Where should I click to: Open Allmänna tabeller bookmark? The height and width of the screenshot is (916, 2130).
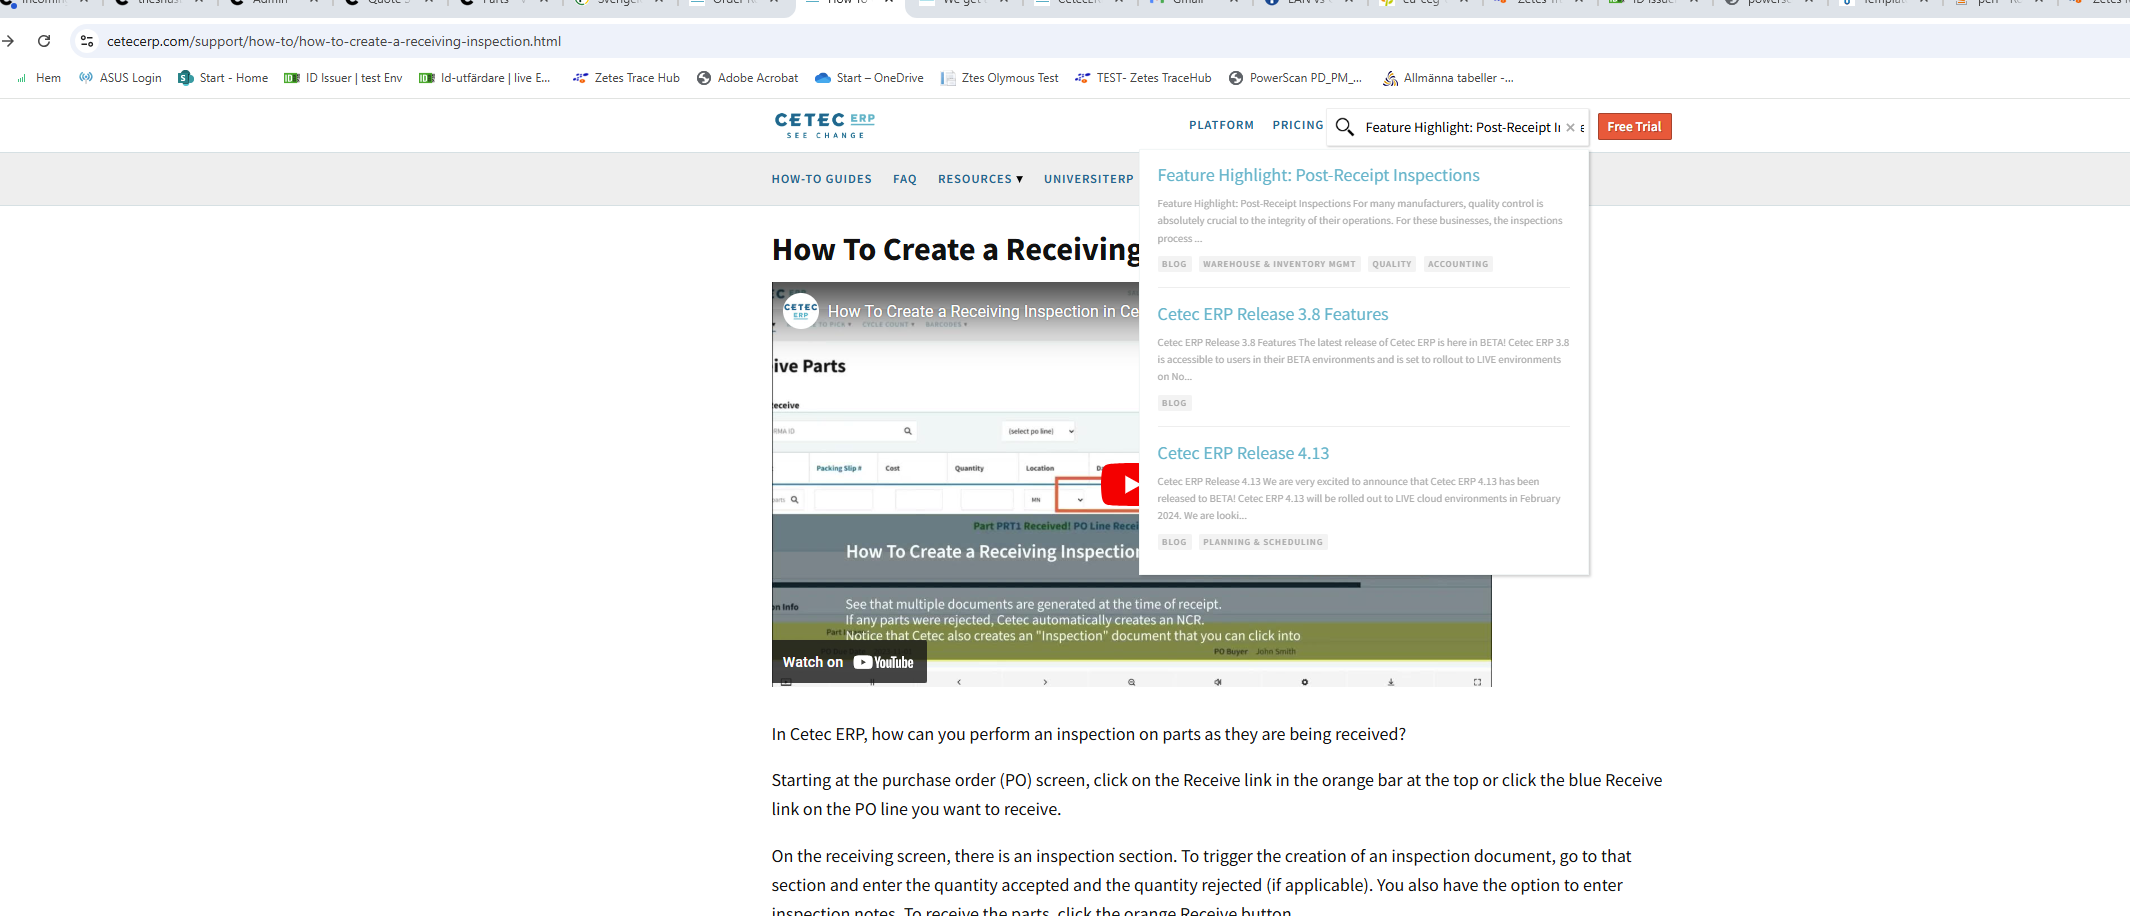pyautogui.click(x=1448, y=78)
